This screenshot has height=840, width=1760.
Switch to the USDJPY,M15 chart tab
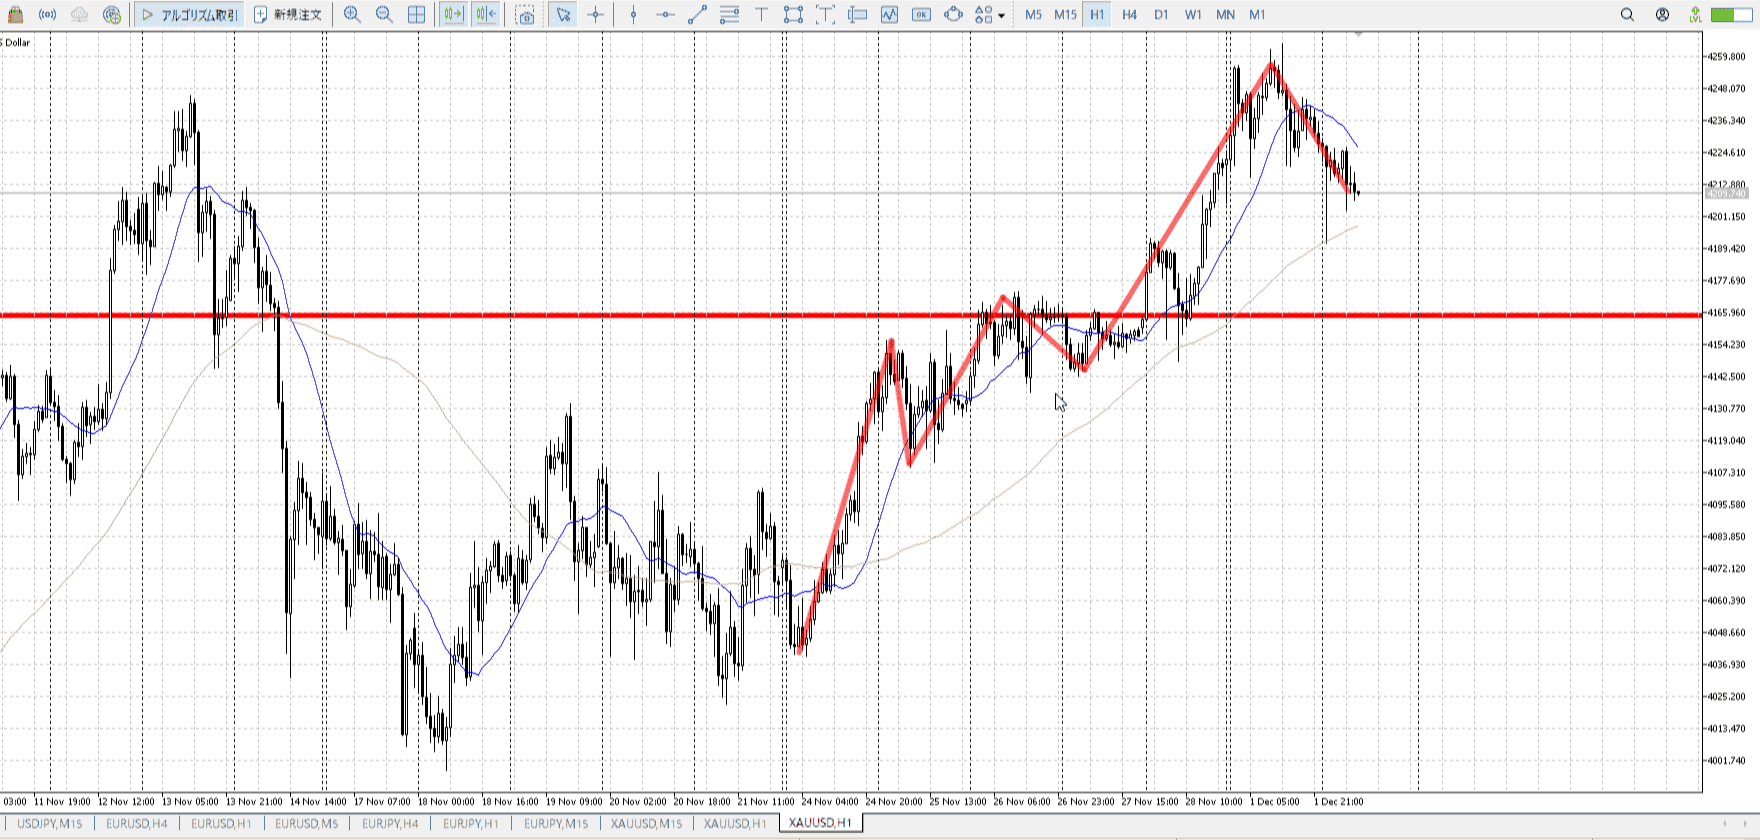[x=49, y=823]
